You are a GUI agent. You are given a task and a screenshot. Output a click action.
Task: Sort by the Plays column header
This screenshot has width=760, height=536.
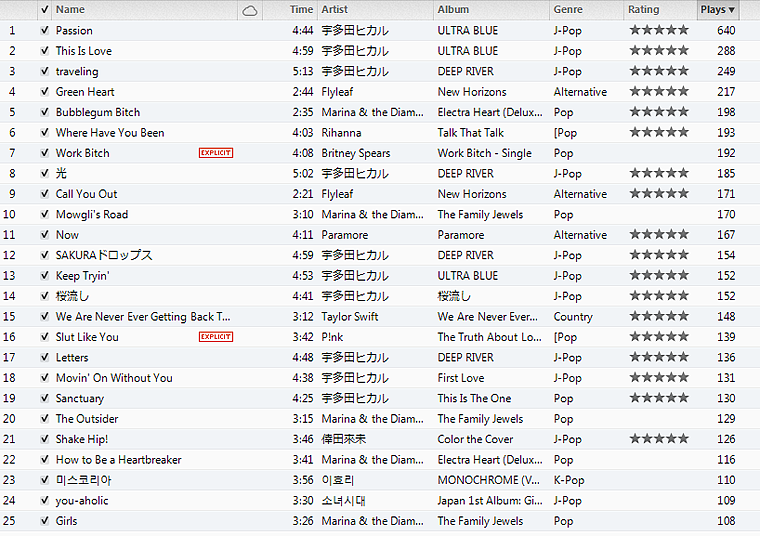click(717, 9)
